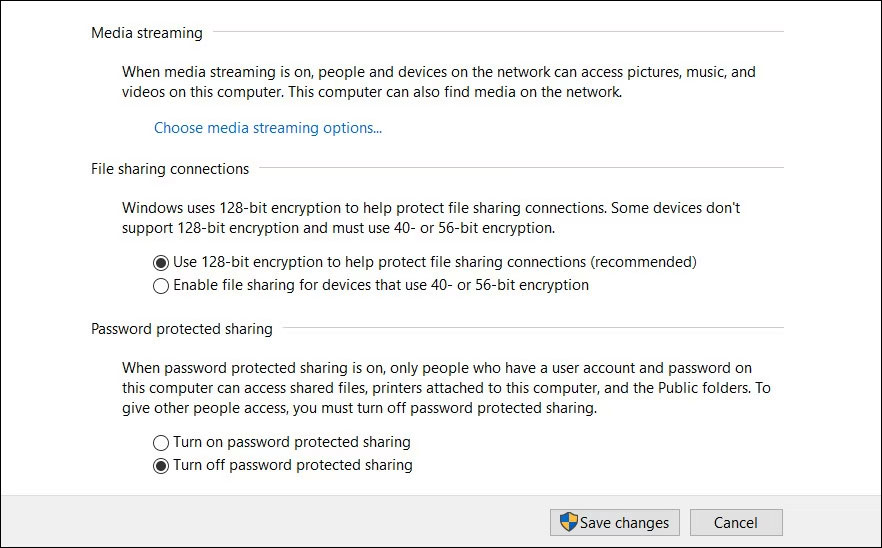This screenshot has height=548, width=882.
Task: Click the Media streaming section heading
Action: click(147, 33)
